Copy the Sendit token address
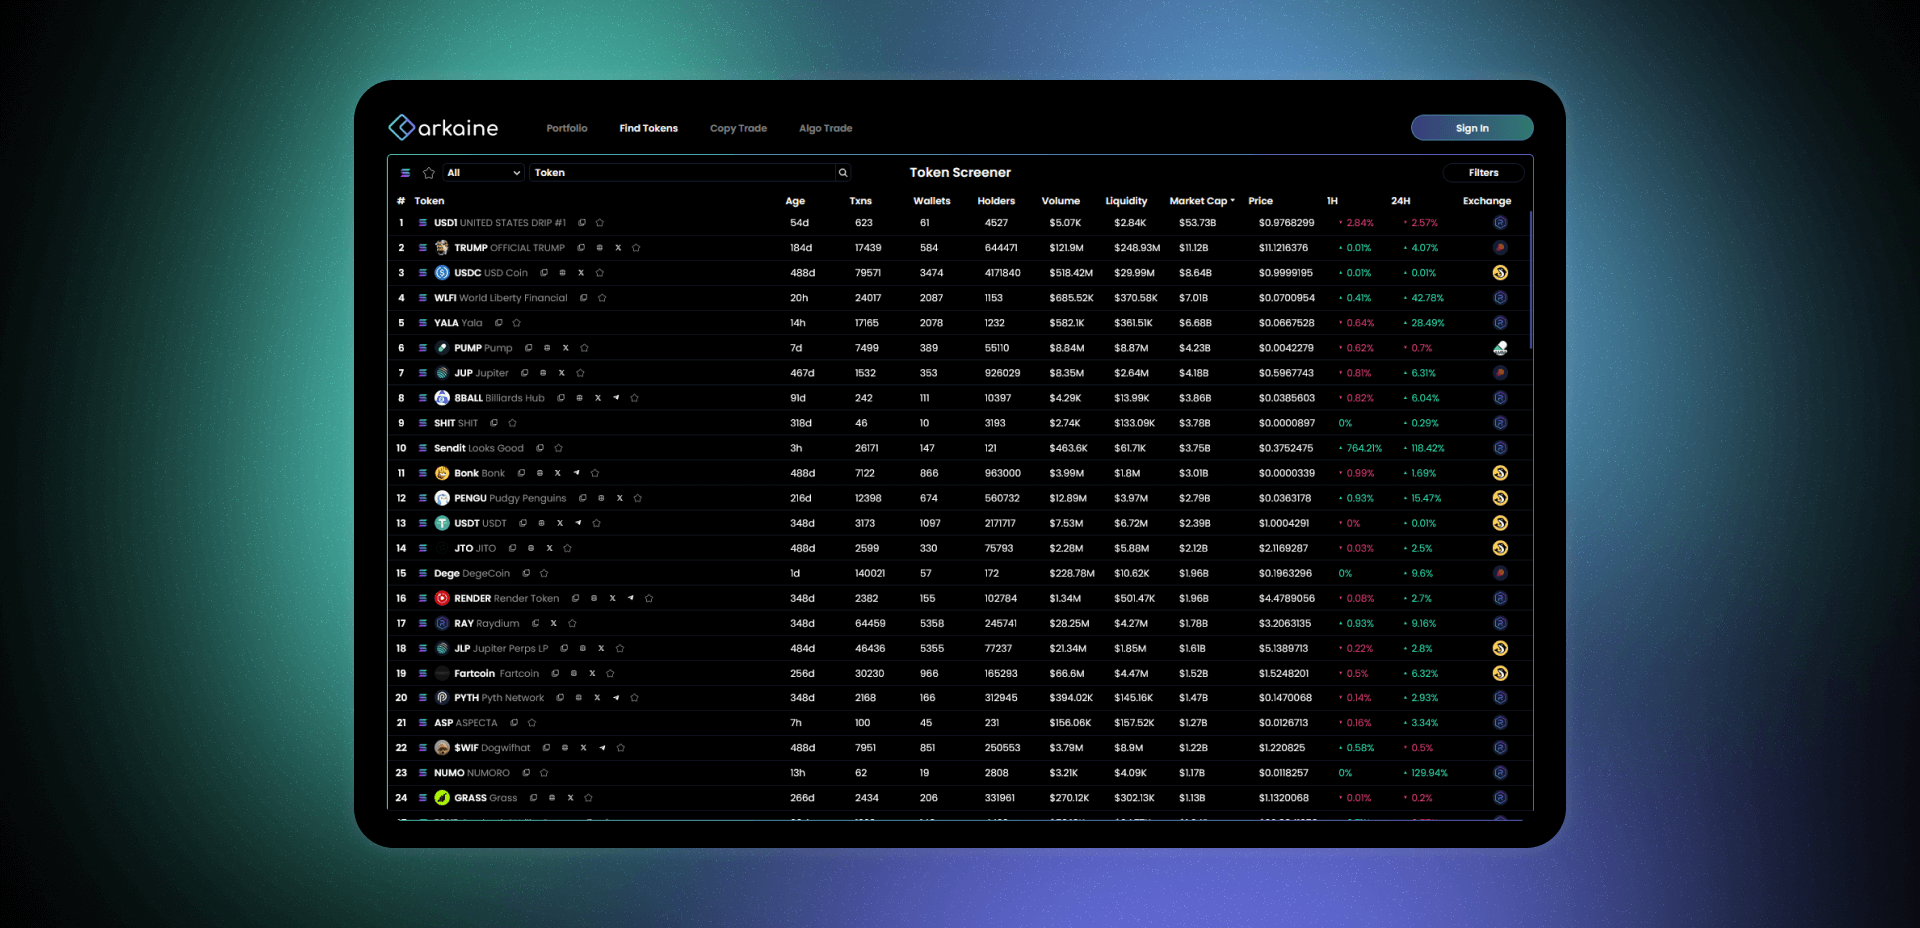Screen dimensions: 1920x928 540,448
